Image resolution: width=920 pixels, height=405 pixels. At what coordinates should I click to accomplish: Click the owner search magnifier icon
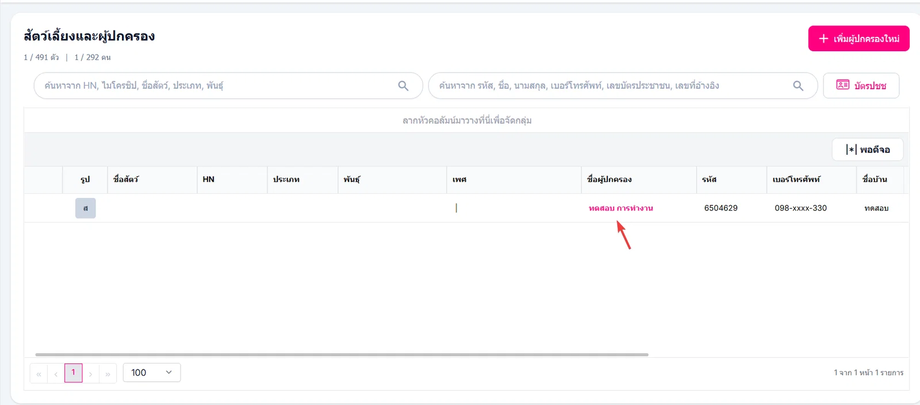click(798, 86)
